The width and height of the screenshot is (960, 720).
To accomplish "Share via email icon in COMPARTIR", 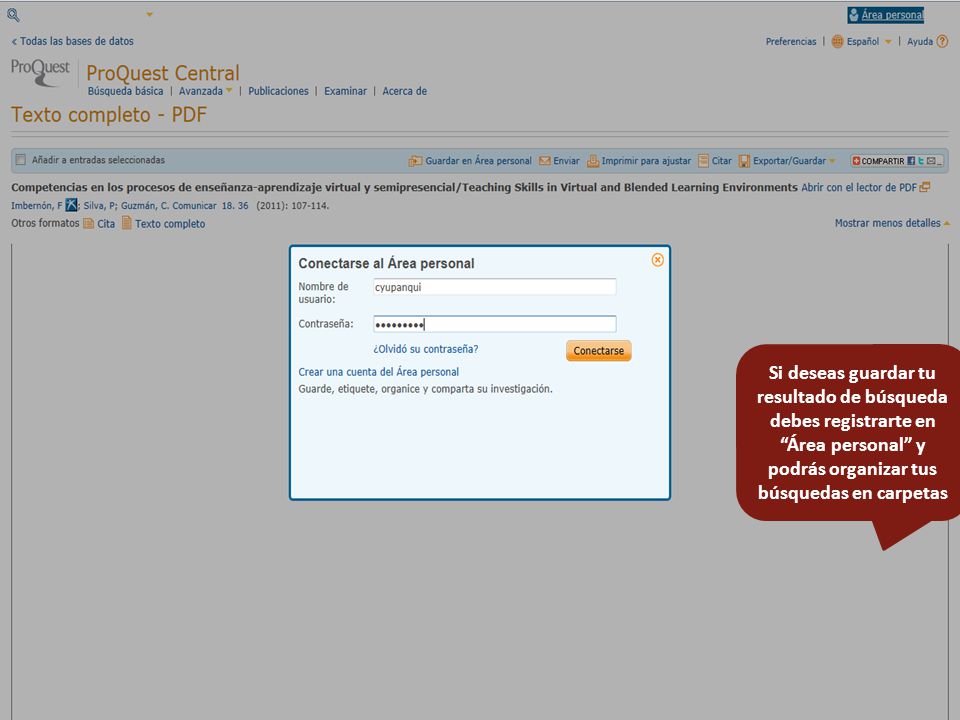I will tap(931, 161).
